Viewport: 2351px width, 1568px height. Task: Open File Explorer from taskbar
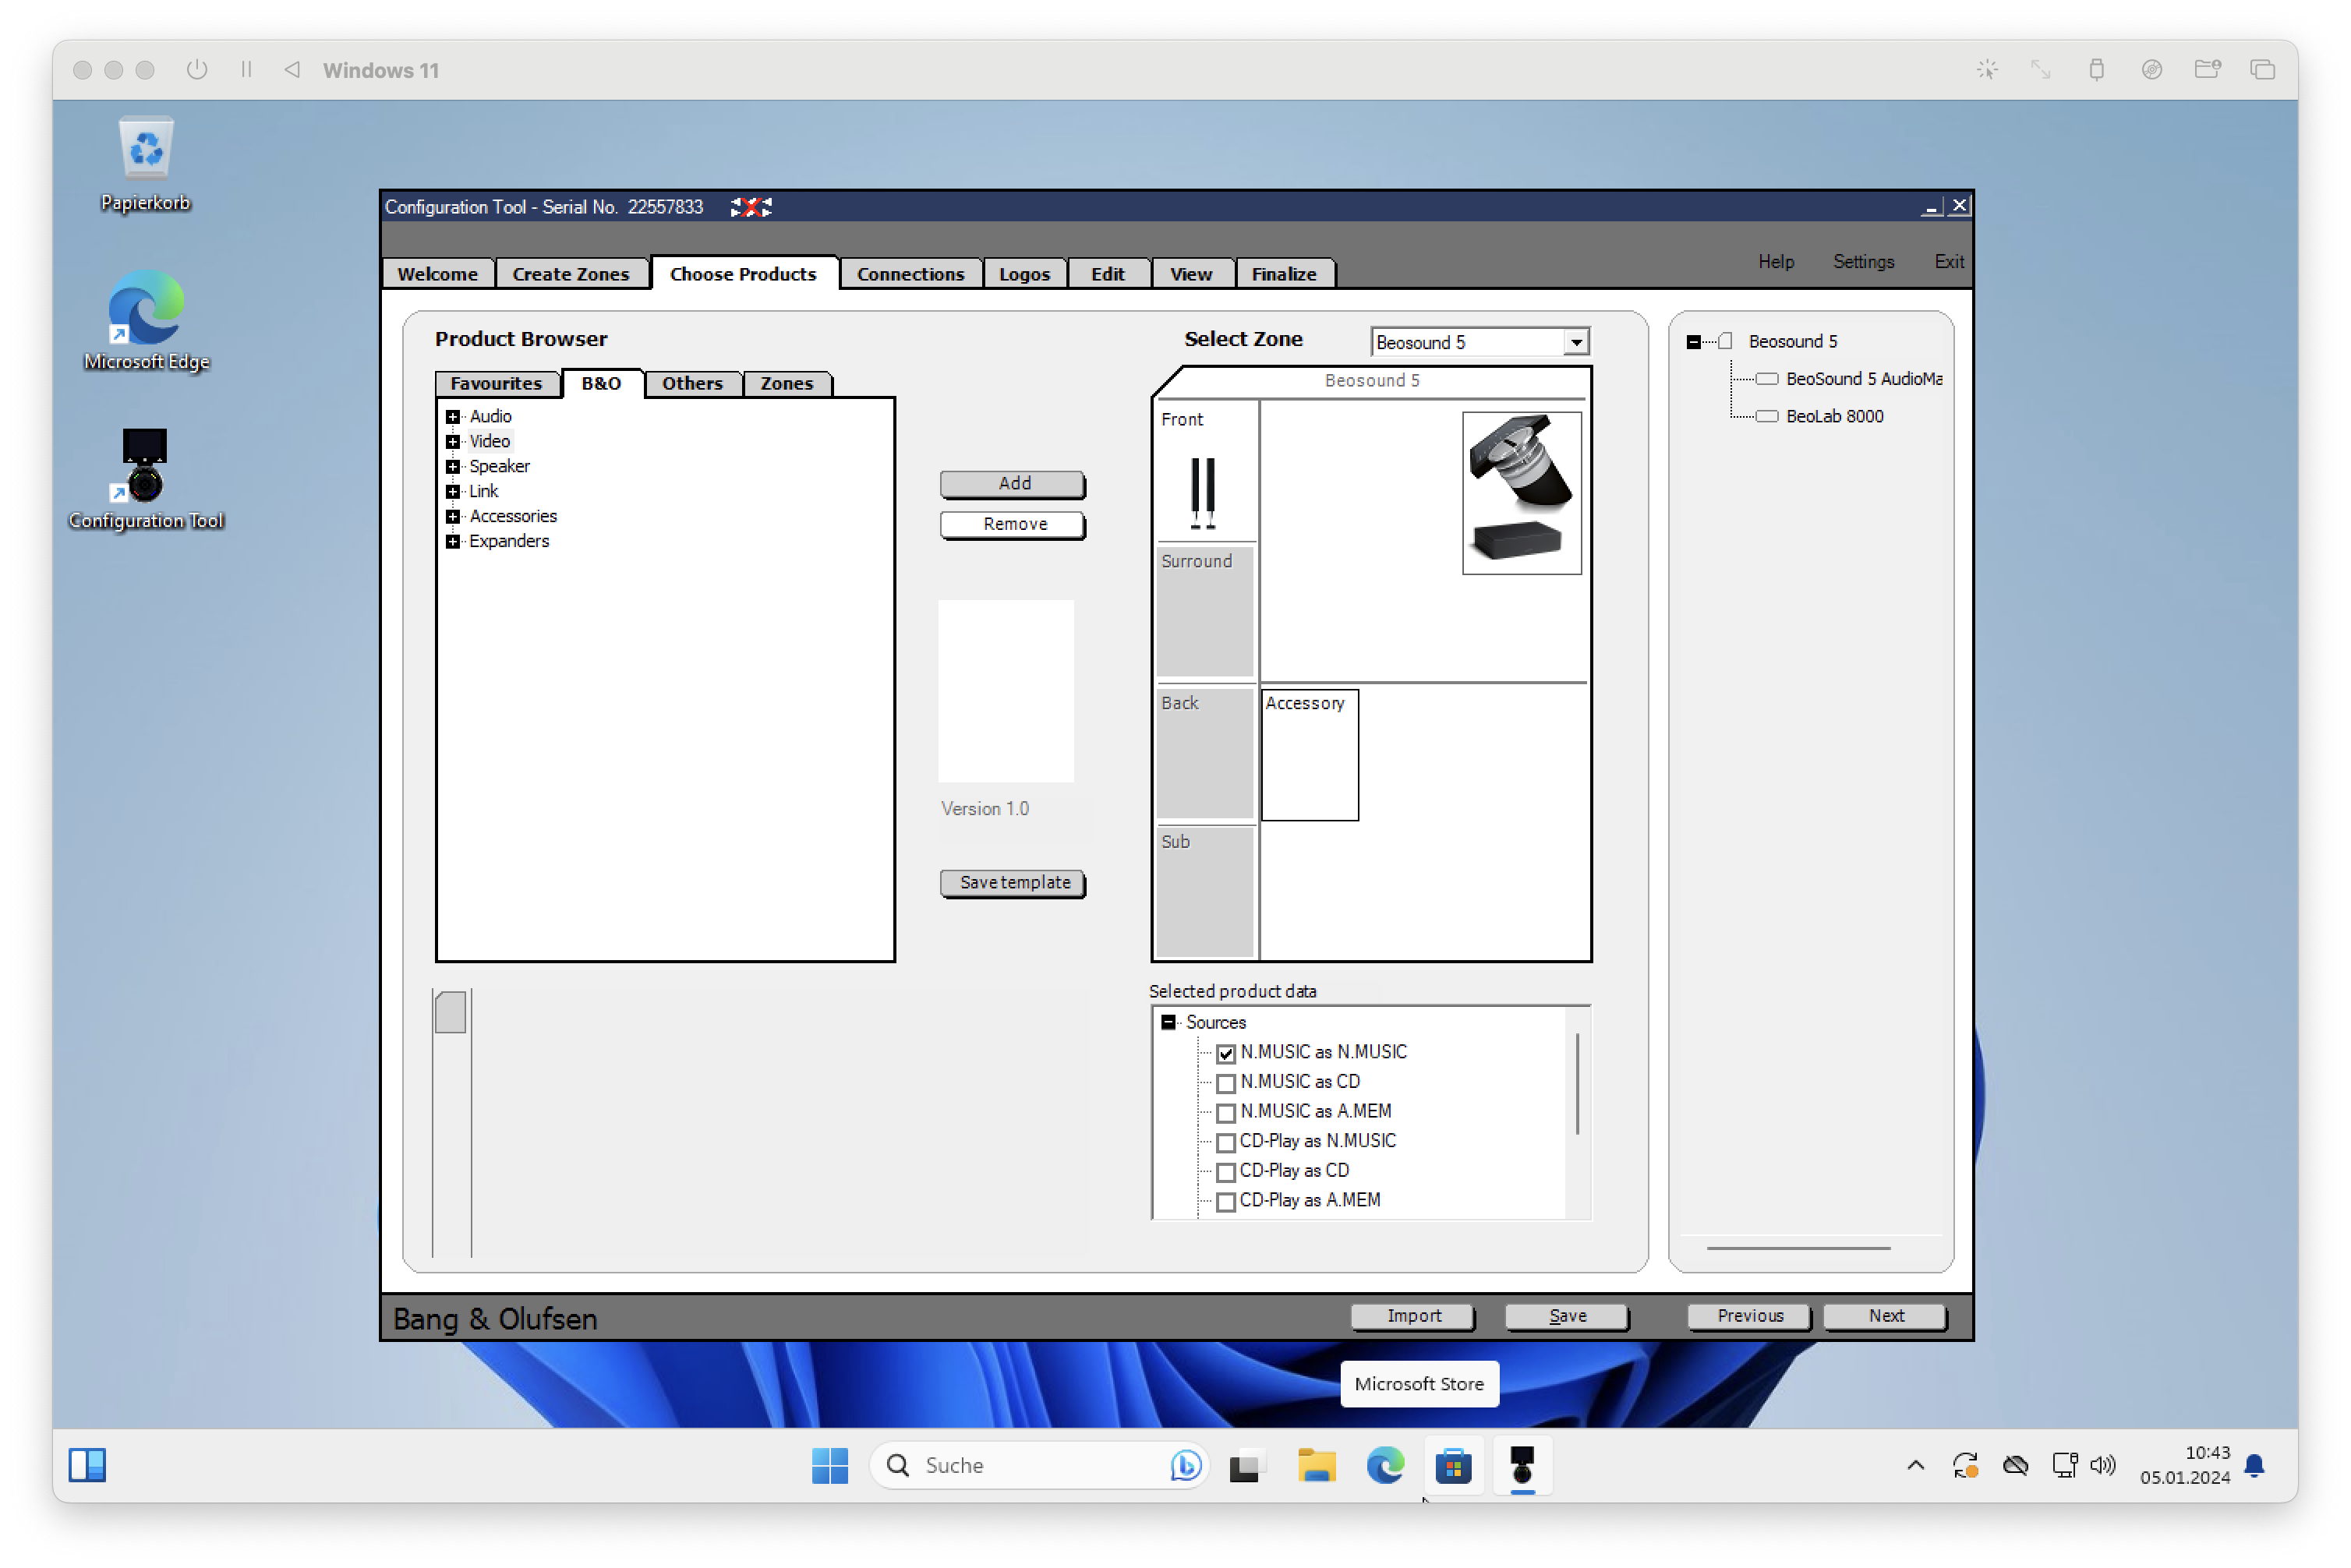[1316, 1465]
